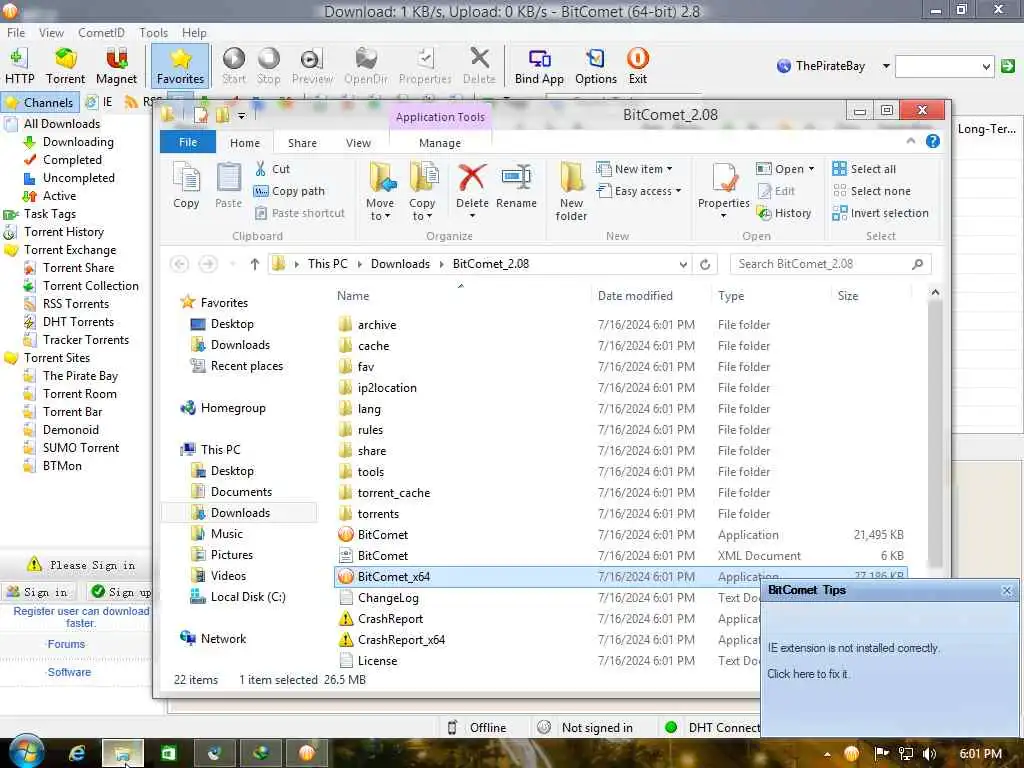The image size is (1024, 768).
Task: Switch to the Manage ribbon tab
Action: pos(440,142)
